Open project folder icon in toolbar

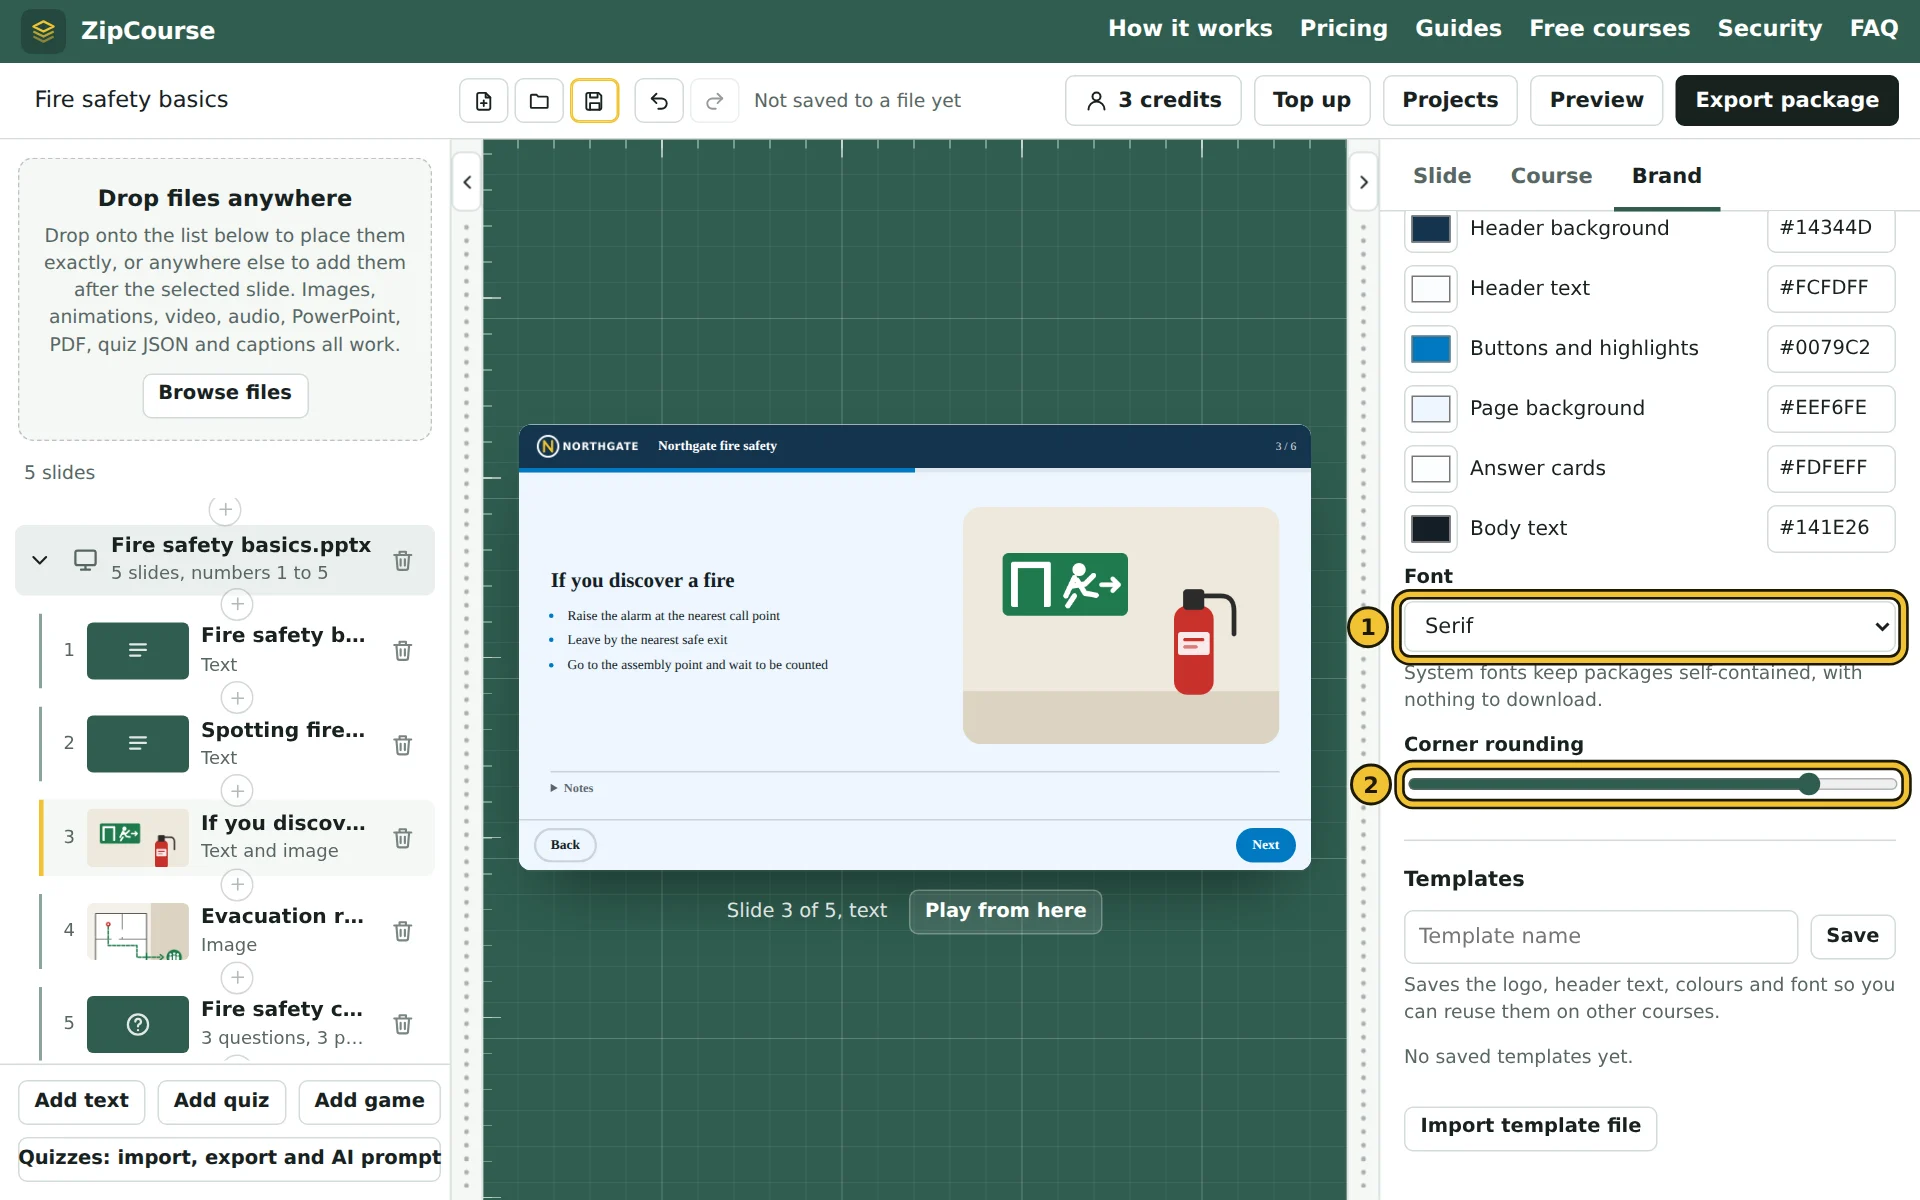(539, 101)
